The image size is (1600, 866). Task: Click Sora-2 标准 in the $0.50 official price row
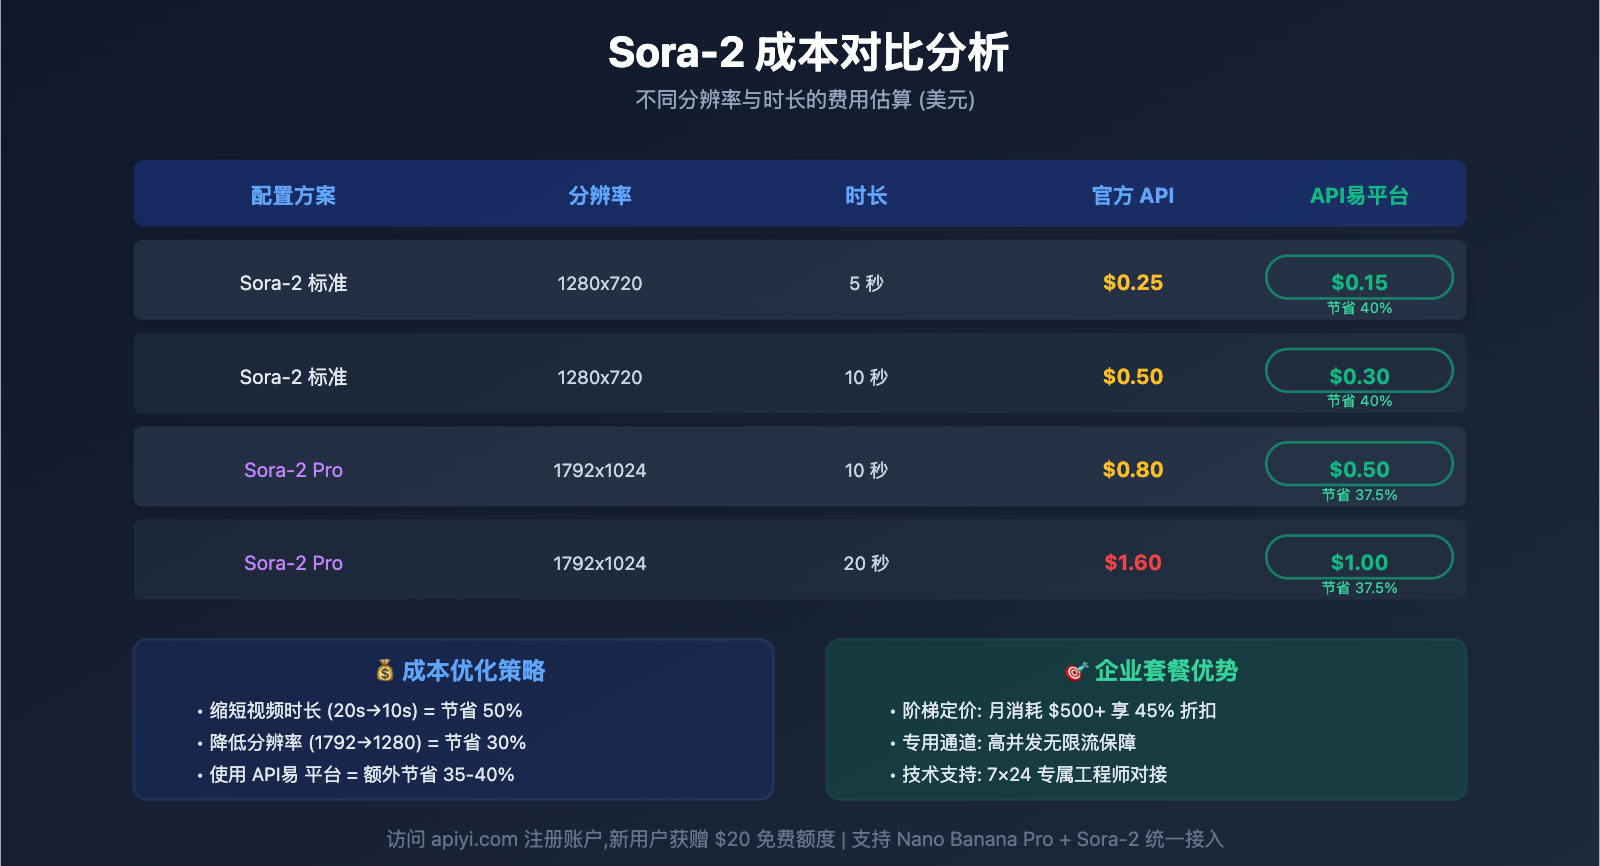coord(293,377)
